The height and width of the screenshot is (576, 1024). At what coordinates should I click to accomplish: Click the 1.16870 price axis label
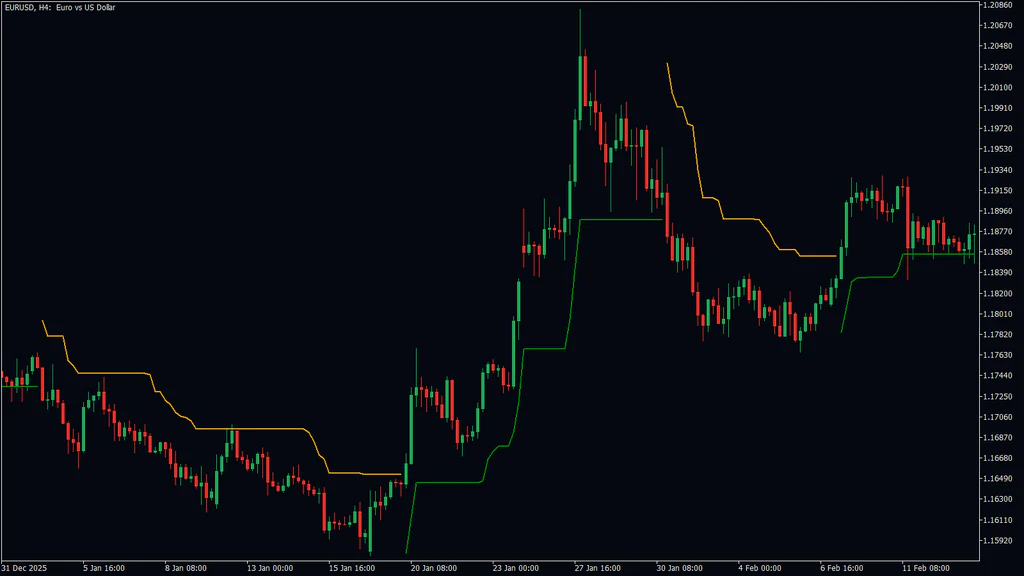pyautogui.click(x=998, y=438)
